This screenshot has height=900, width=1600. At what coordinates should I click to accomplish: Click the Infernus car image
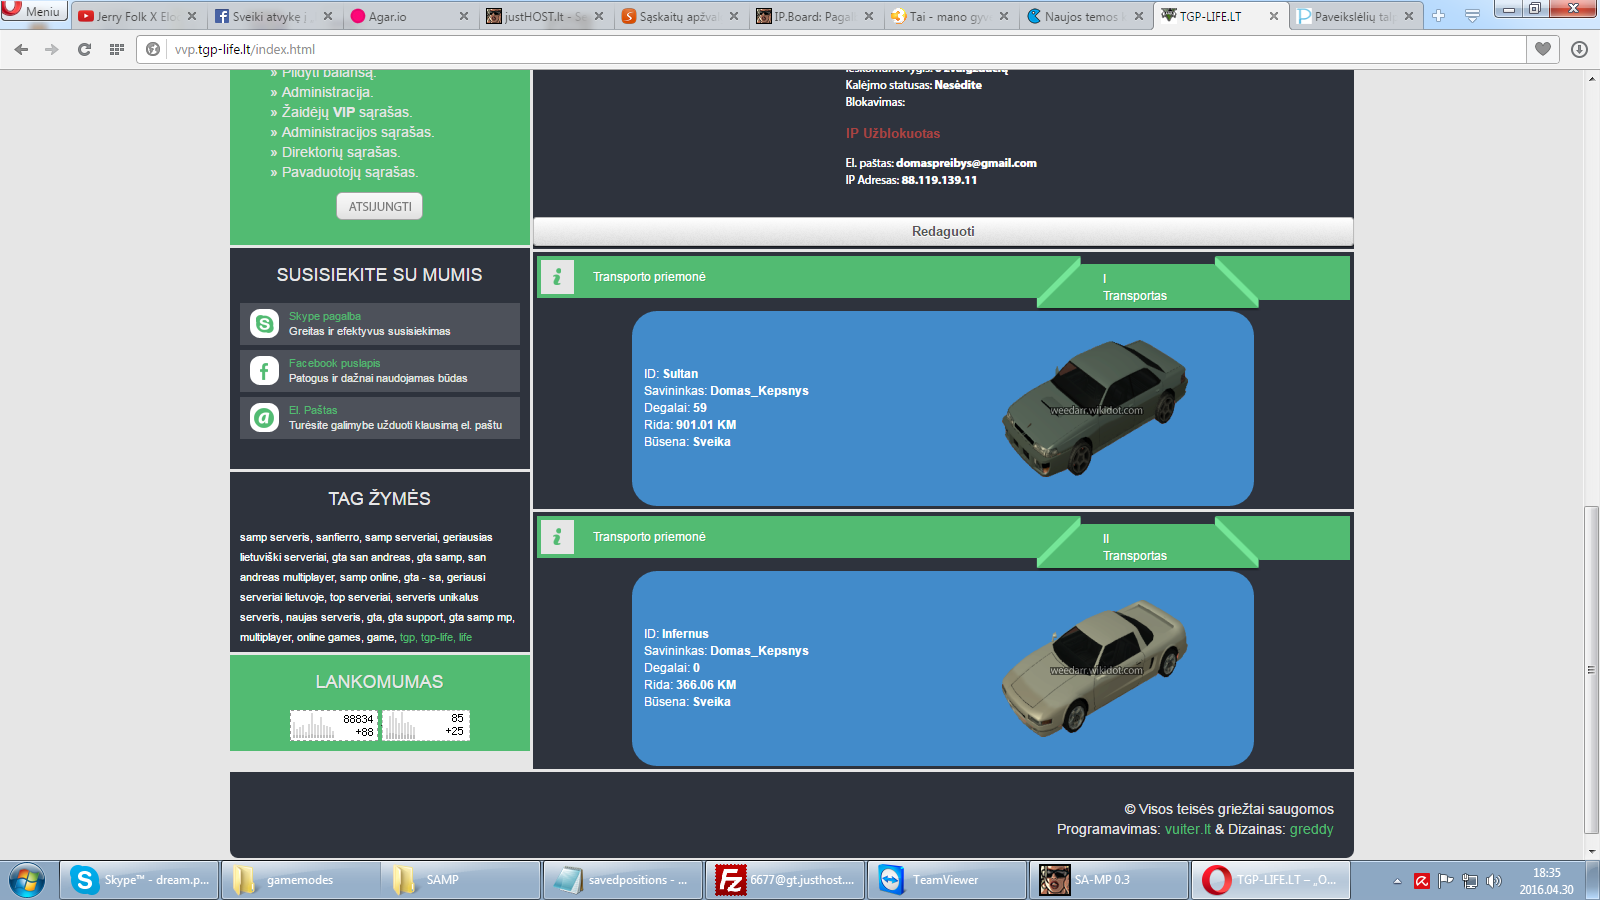coord(1094,667)
